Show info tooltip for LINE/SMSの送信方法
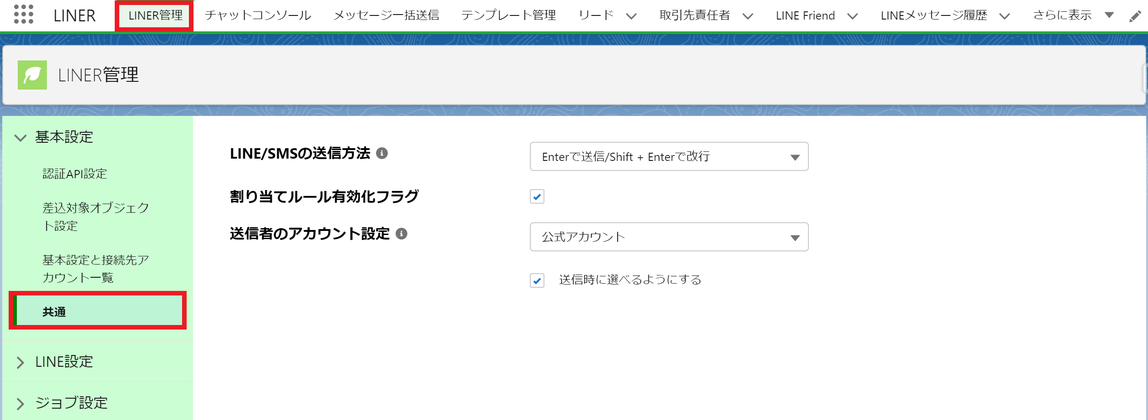The image size is (1148, 420). click(381, 154)
